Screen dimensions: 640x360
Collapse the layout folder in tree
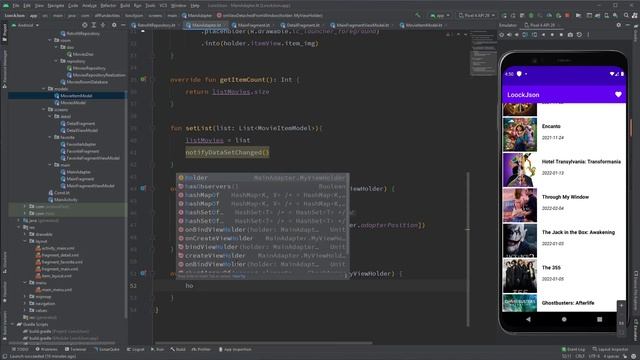[25, 241]
